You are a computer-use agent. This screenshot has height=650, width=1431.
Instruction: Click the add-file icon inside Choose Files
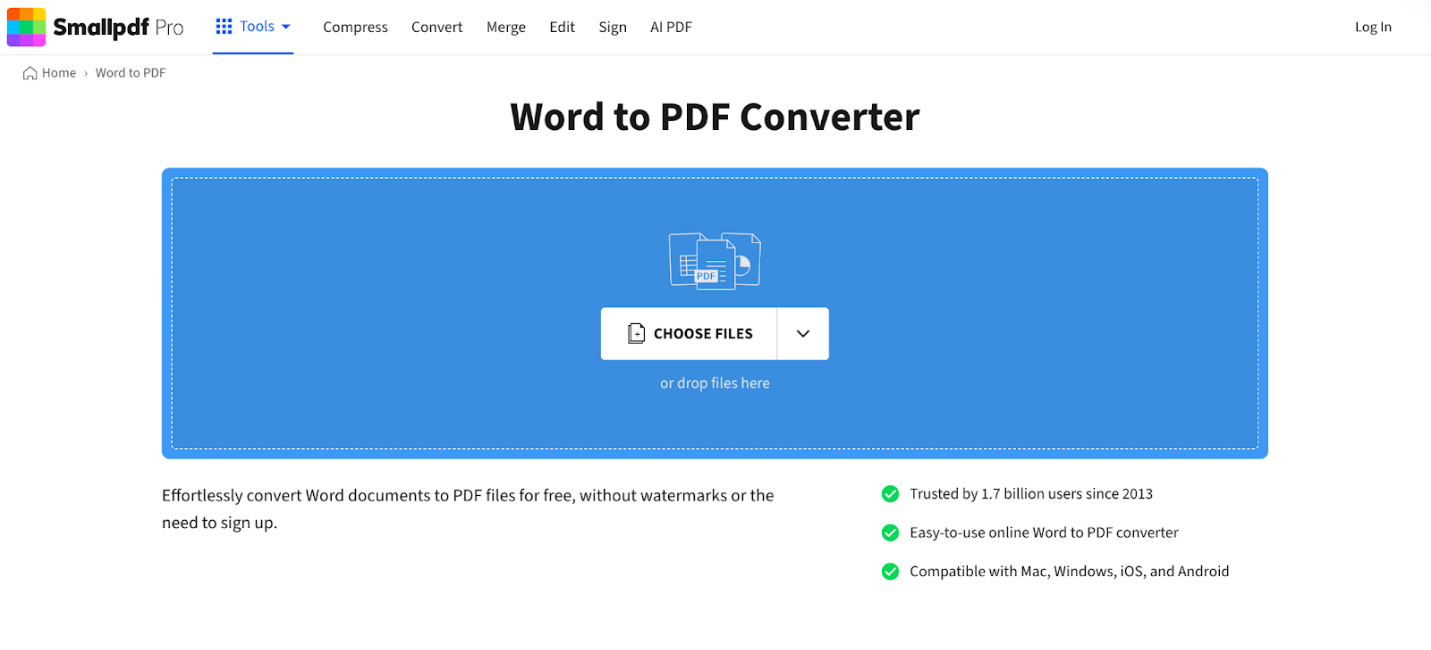click(637, 333)
